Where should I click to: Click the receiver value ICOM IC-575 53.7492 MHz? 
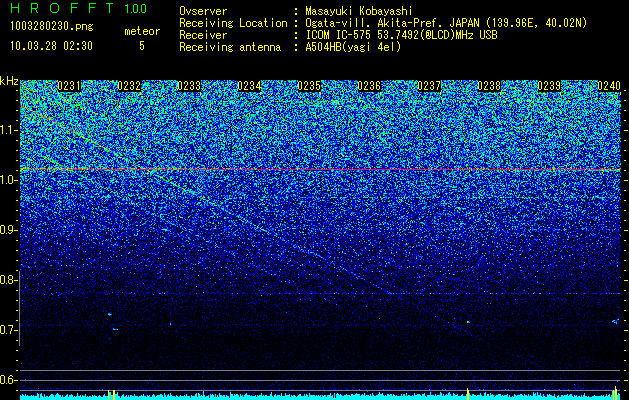coord(401,35)
